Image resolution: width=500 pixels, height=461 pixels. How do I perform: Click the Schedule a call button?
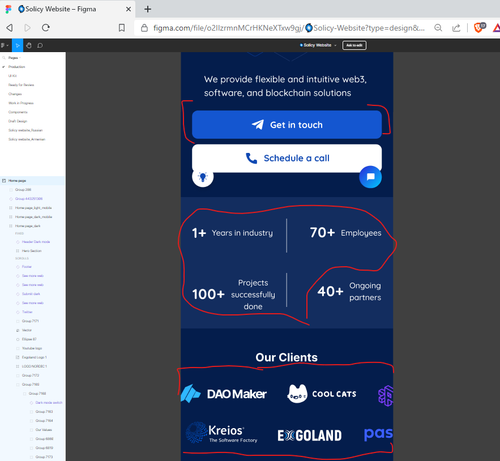coord(287,158)
